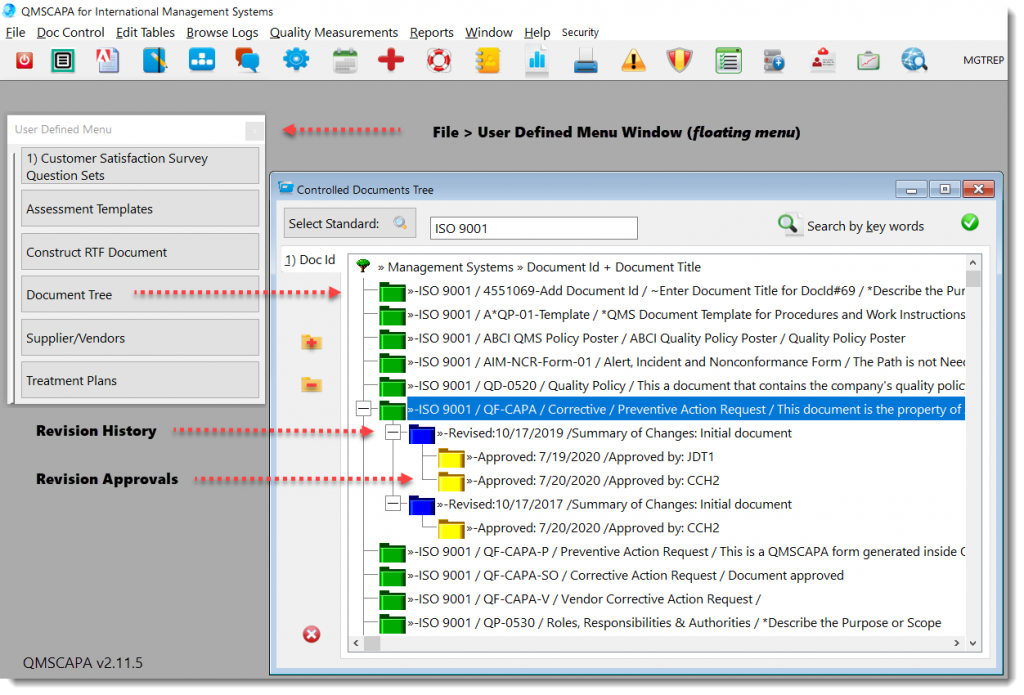Open the blue org chart icon
1024x695 pixels.
click(x=202, y=60)
